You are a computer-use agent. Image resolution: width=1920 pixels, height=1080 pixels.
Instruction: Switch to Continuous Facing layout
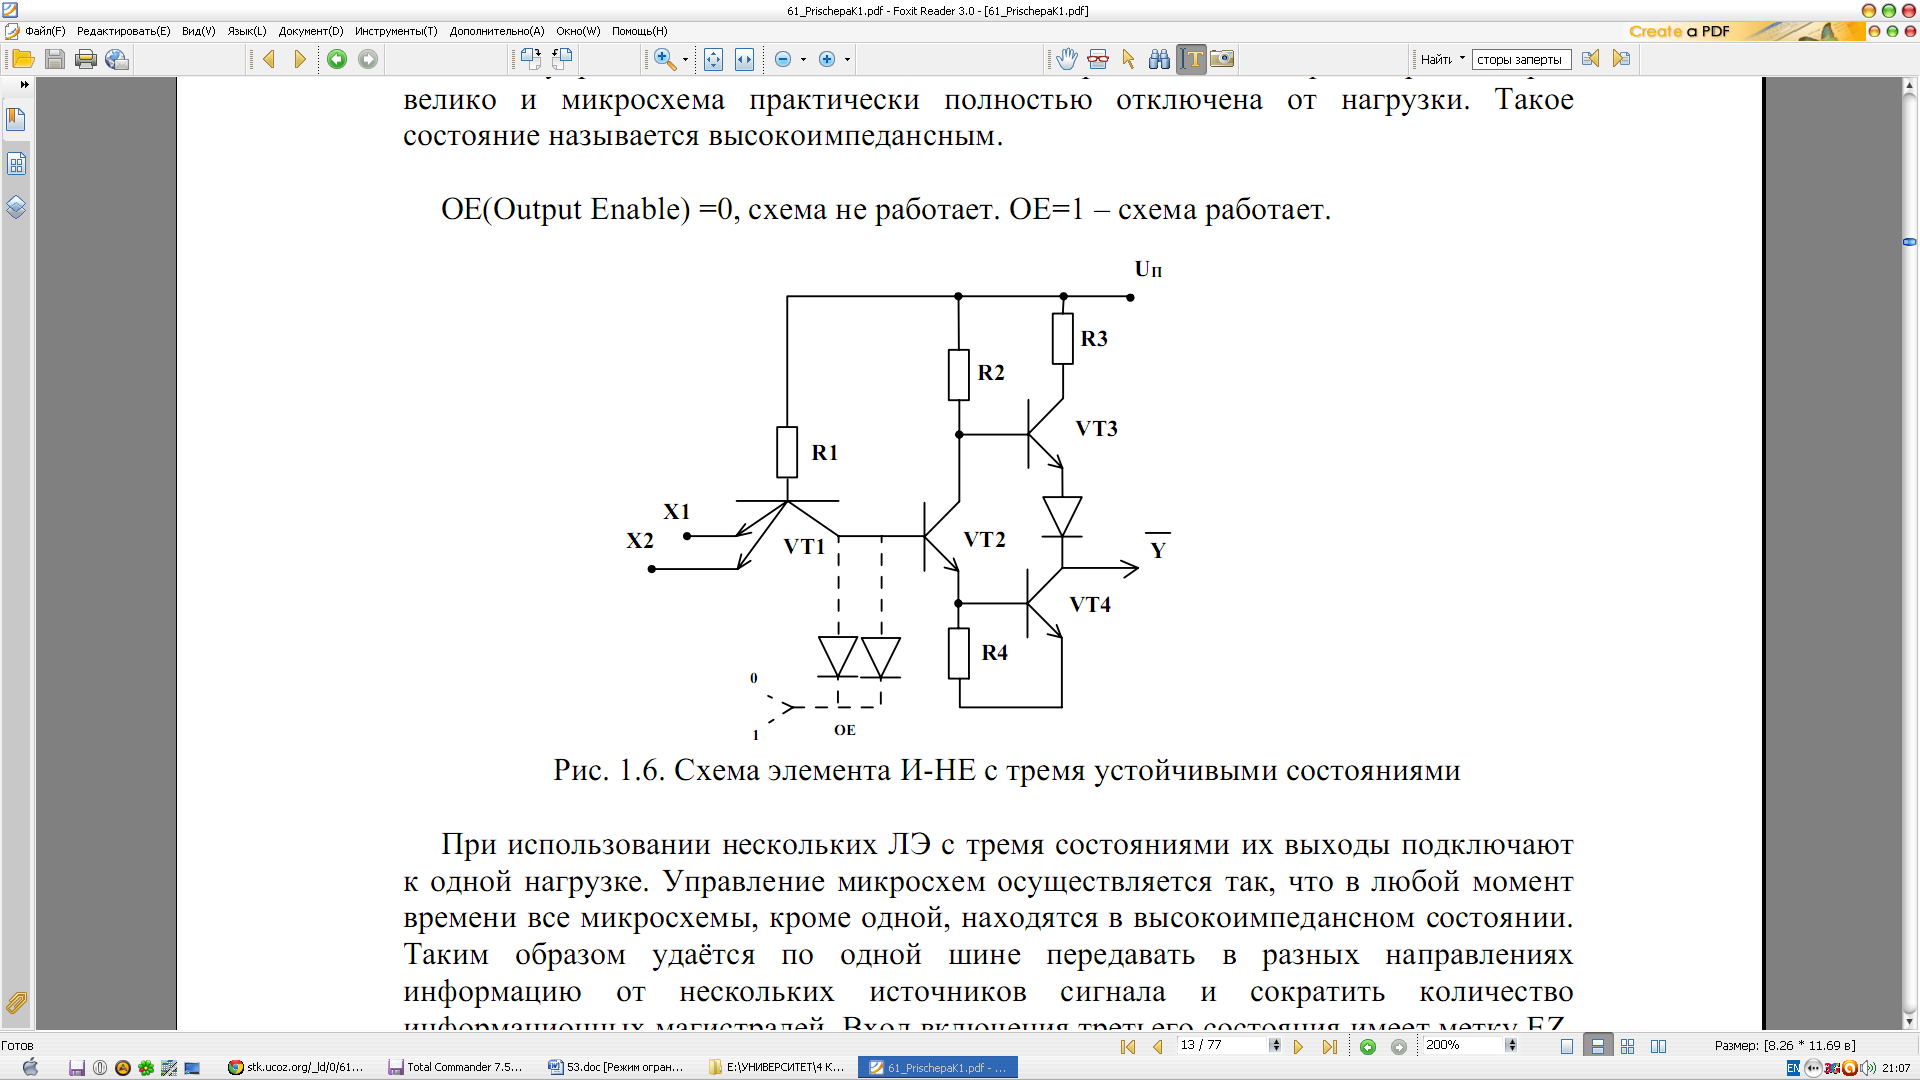pyautogui.click(x=1628, y=1046)
